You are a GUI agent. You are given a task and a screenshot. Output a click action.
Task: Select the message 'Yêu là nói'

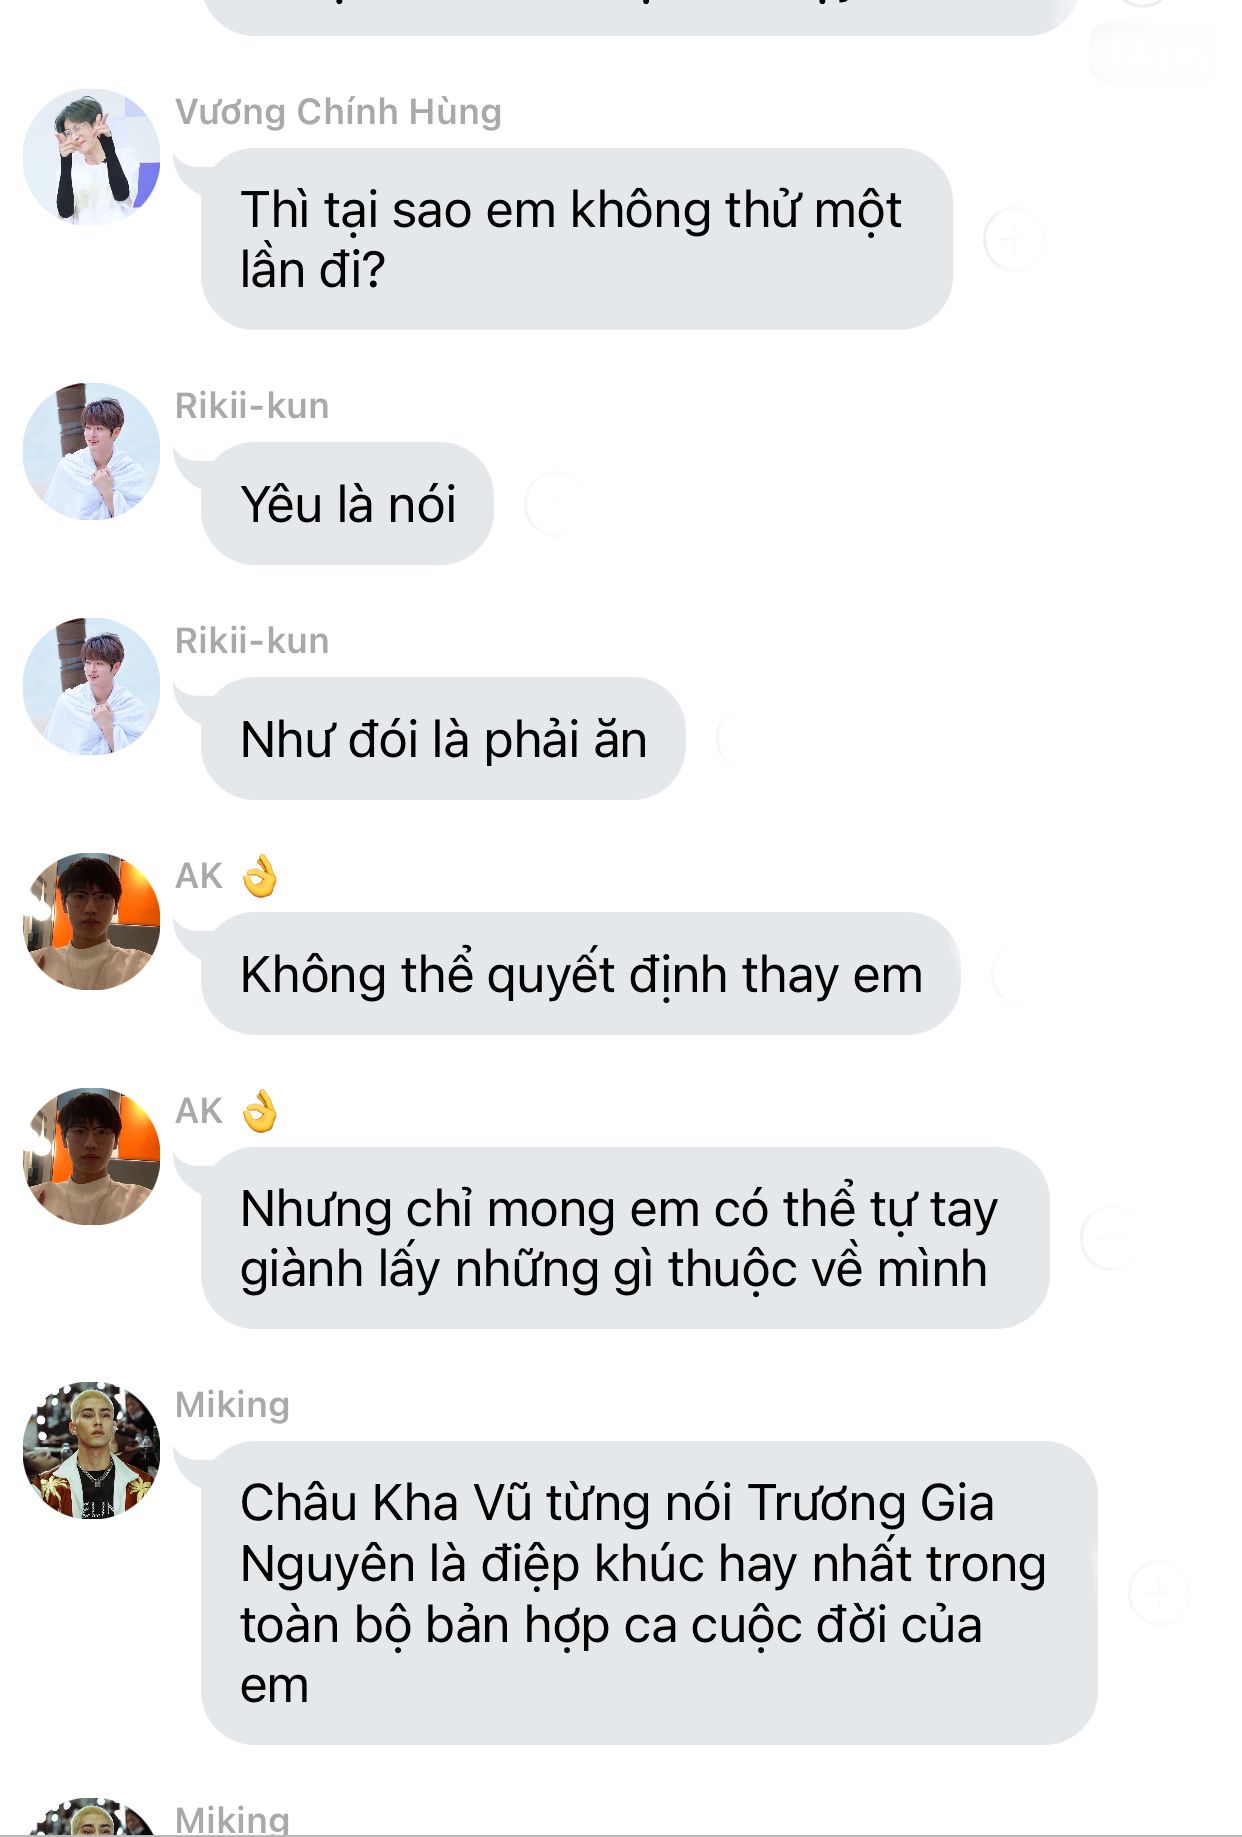click(347, 504)
